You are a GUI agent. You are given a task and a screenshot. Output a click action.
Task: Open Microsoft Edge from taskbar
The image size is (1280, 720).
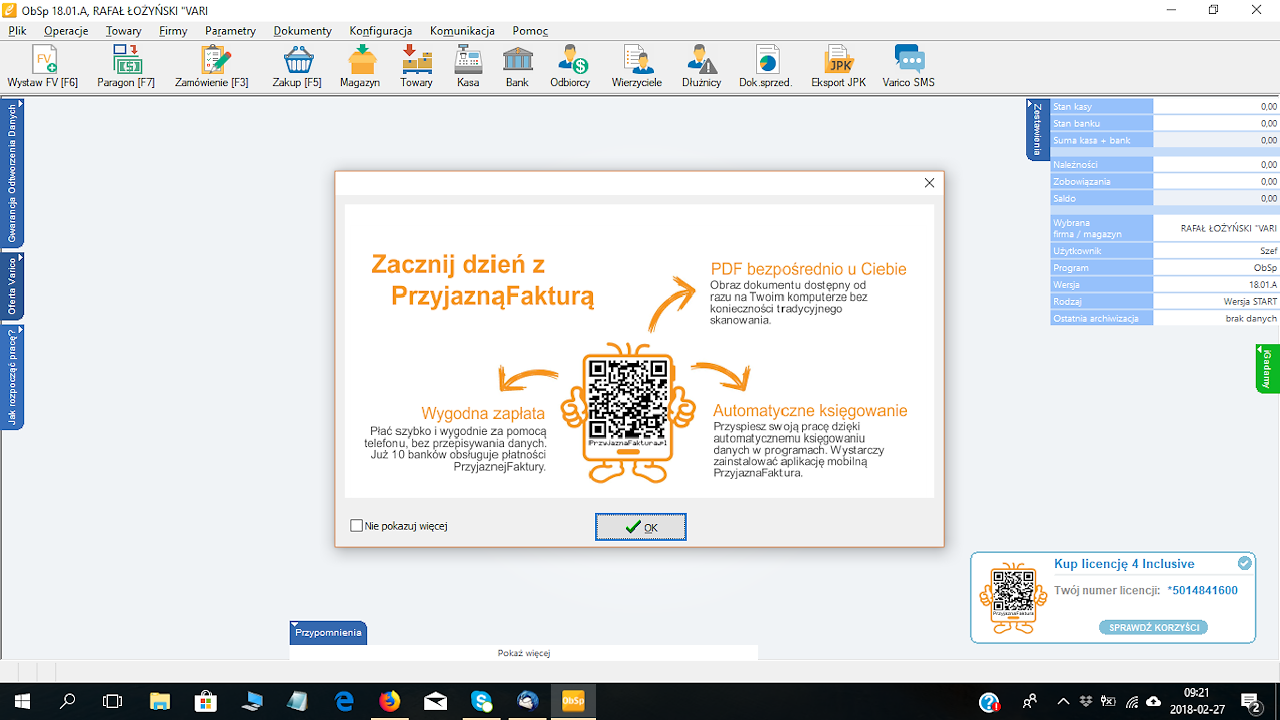pos(344,701)
